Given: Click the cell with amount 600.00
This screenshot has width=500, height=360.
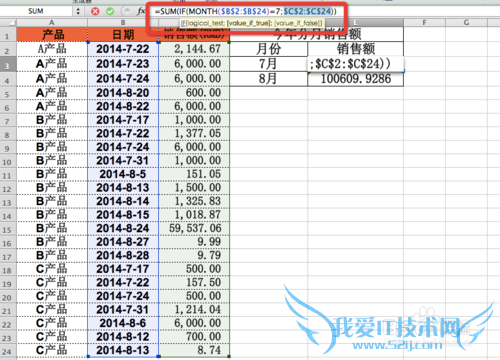Looking at the screenshot, I should coord(194,93).
